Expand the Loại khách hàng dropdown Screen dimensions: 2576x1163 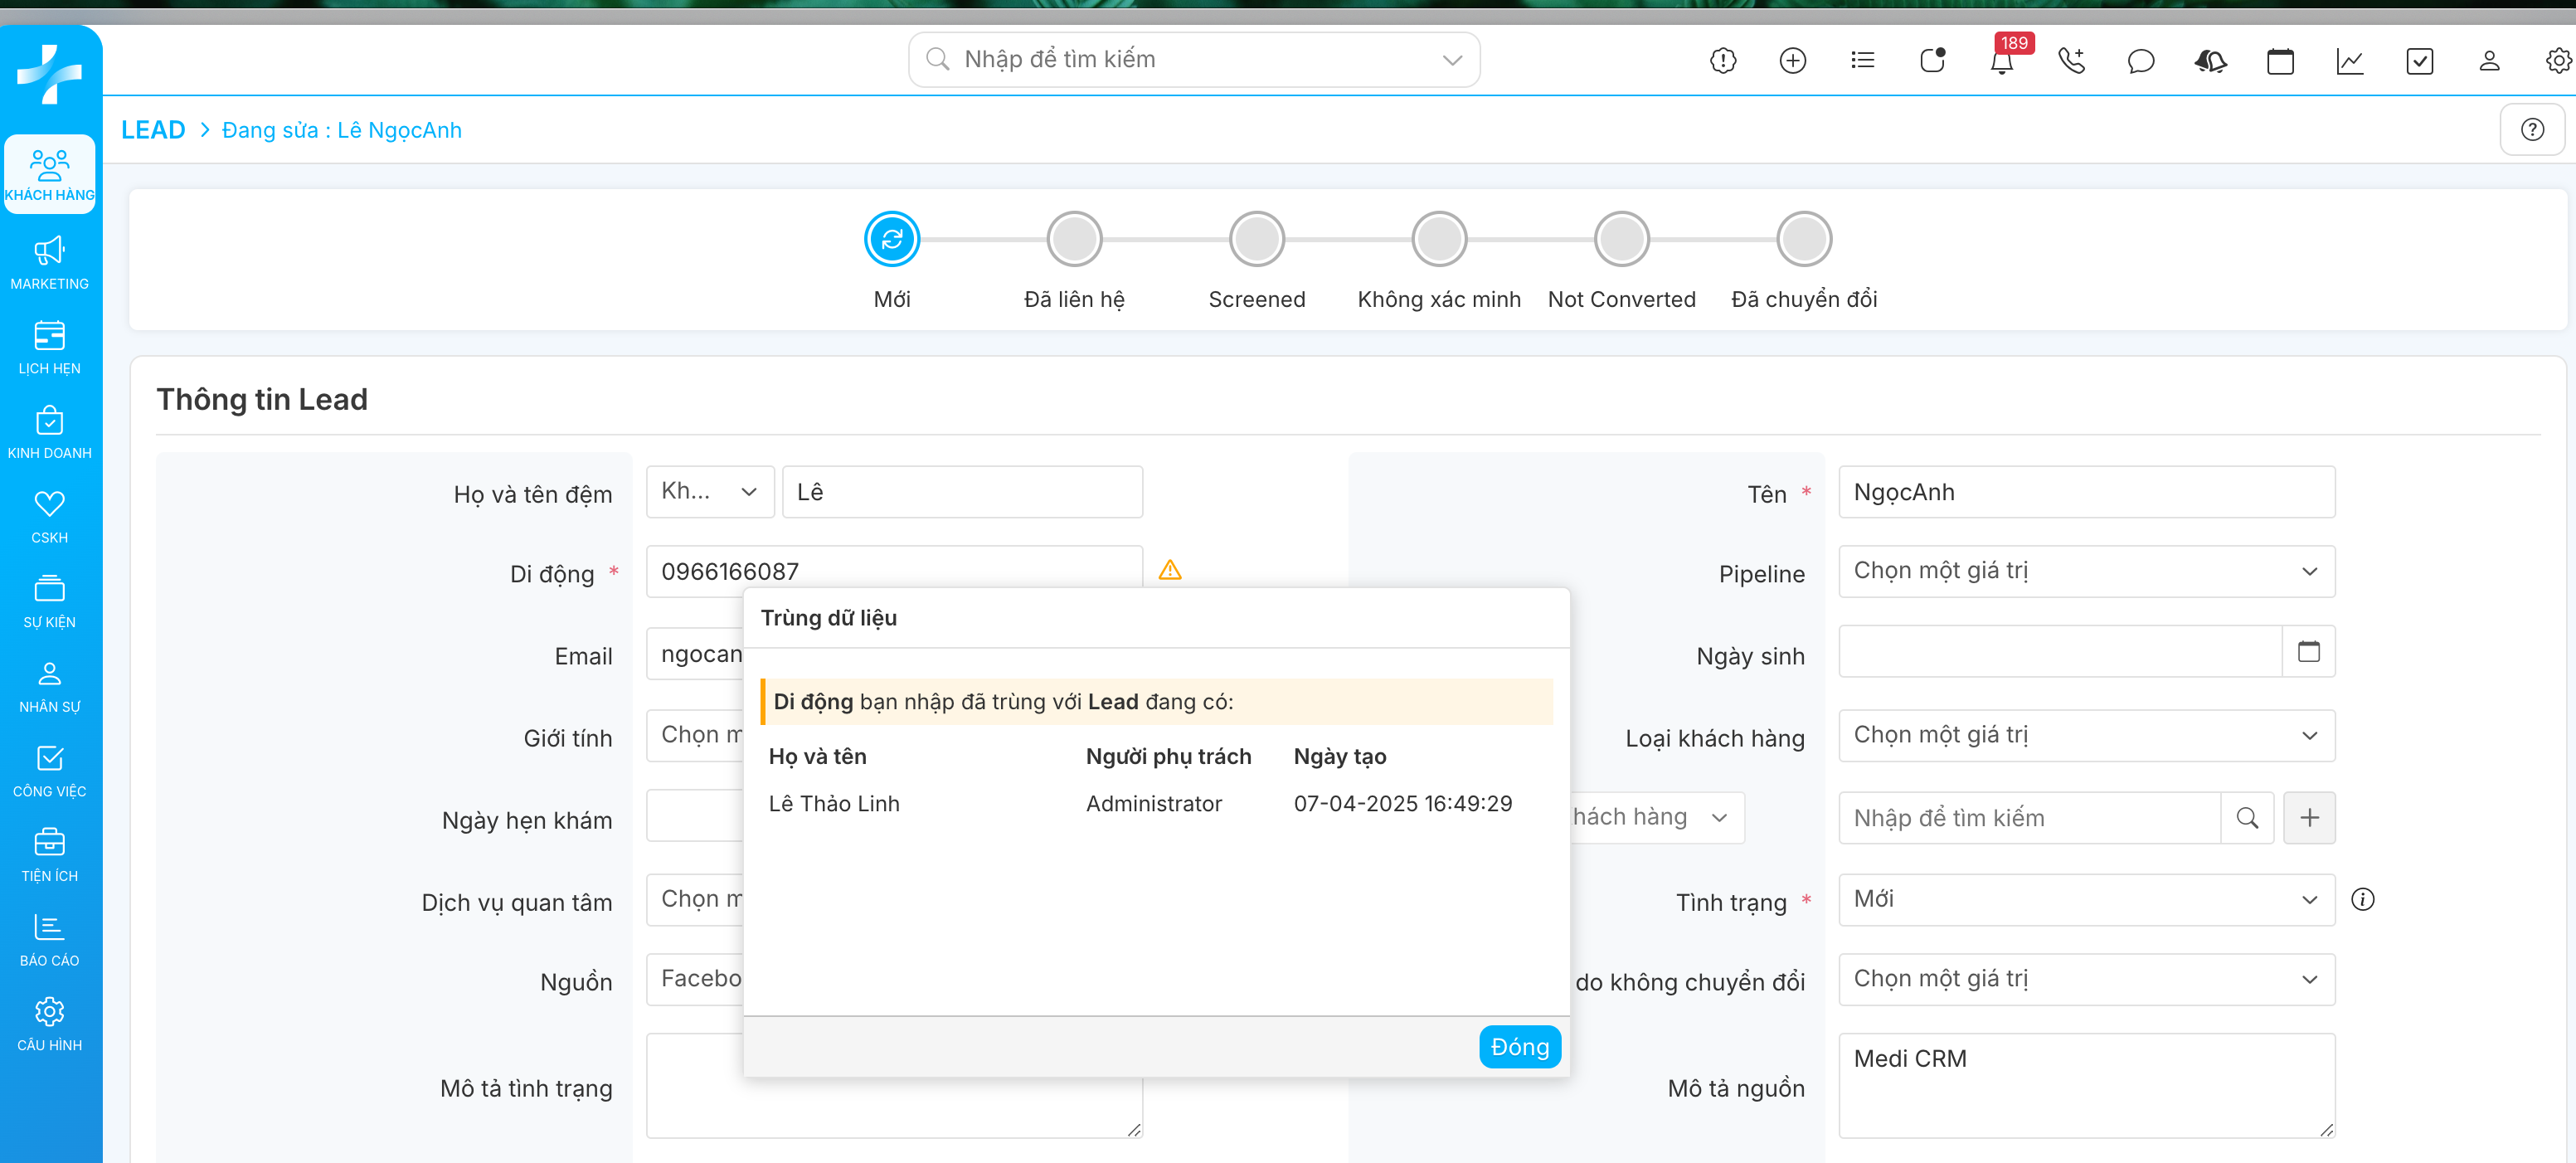point(2085,735)
